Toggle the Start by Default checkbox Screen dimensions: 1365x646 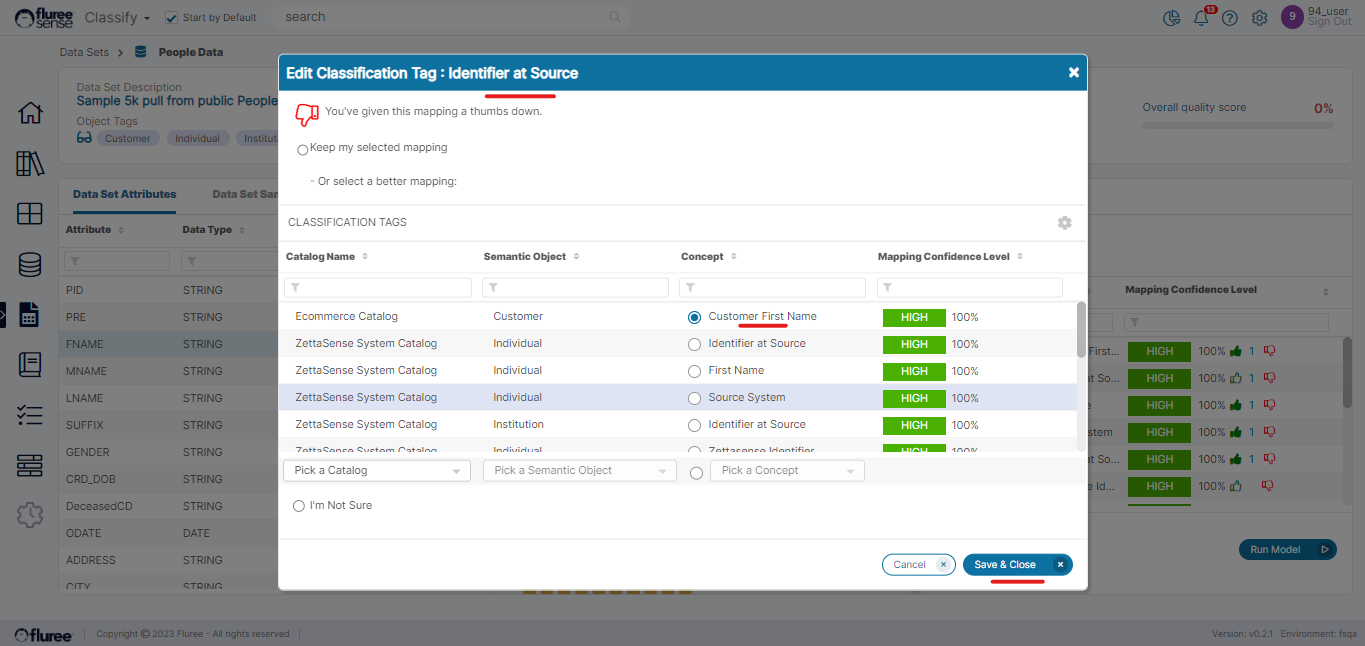(171, 17)
